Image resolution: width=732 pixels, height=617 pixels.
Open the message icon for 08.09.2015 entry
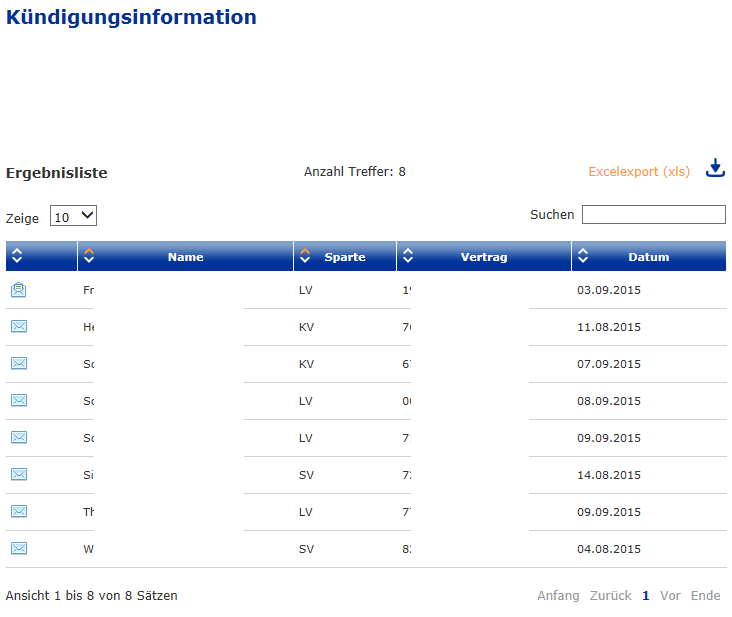18,400
